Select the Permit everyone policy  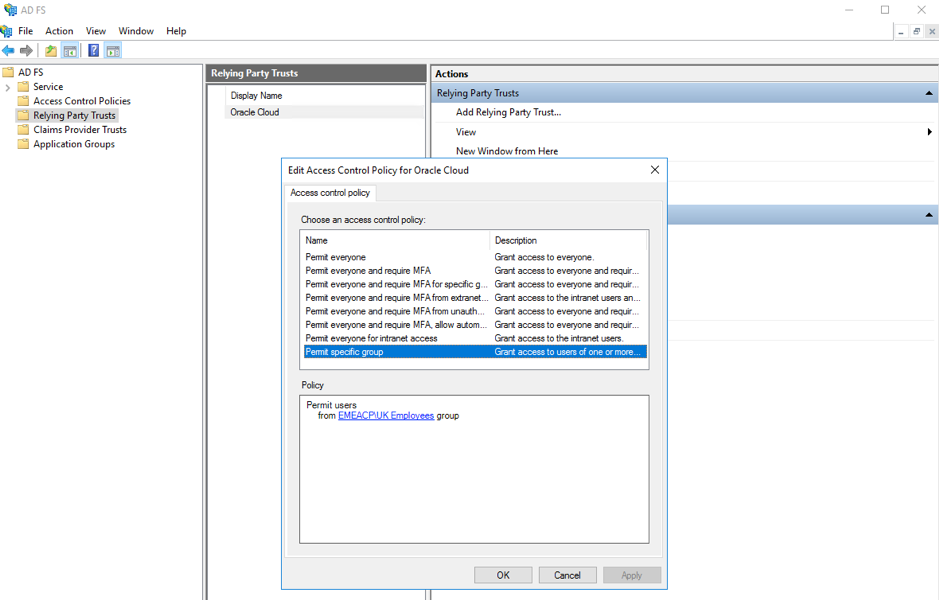coord(474,257)
